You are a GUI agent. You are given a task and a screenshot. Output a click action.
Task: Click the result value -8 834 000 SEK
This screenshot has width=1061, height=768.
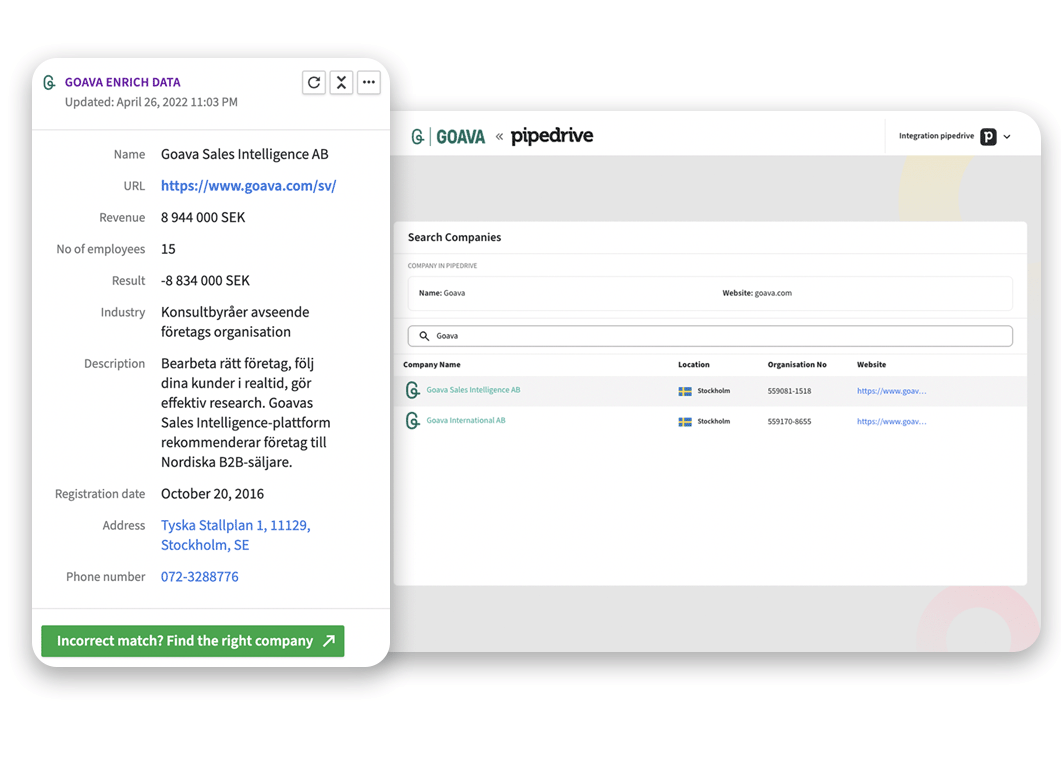(205, 281)
